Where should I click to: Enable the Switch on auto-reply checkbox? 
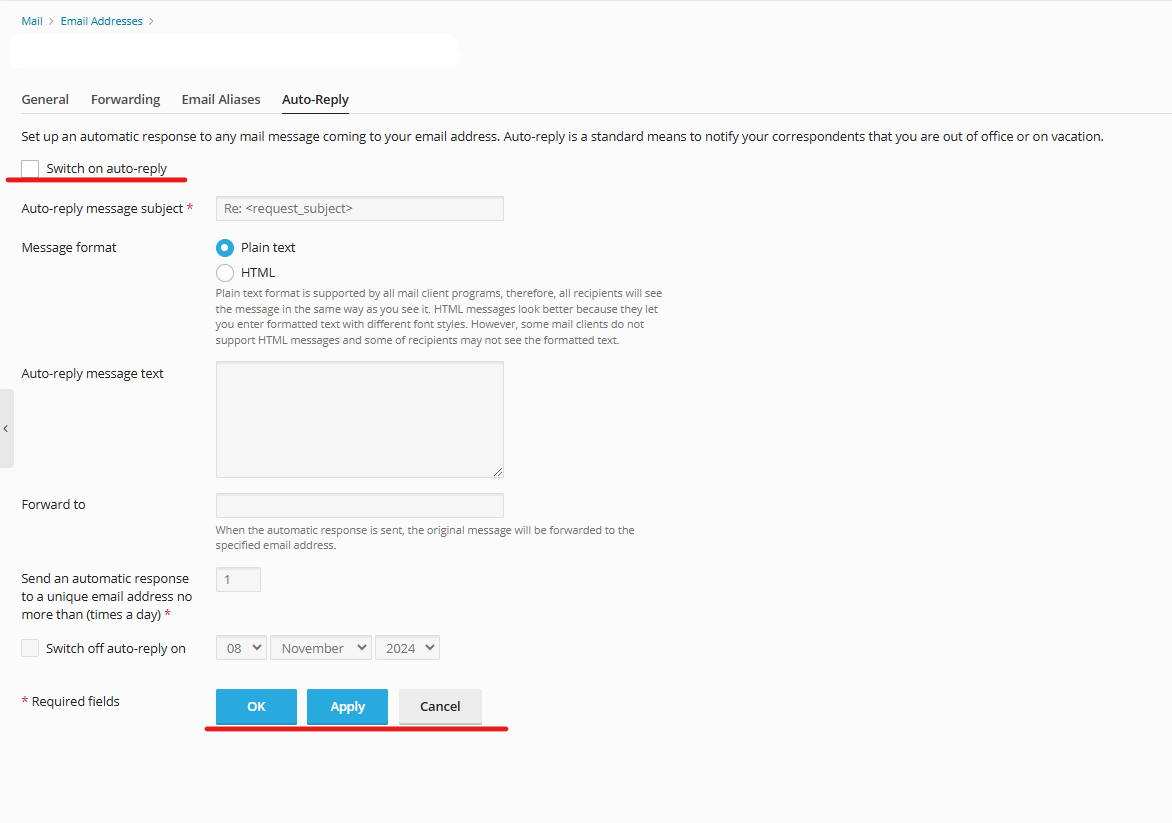(30, 169)
